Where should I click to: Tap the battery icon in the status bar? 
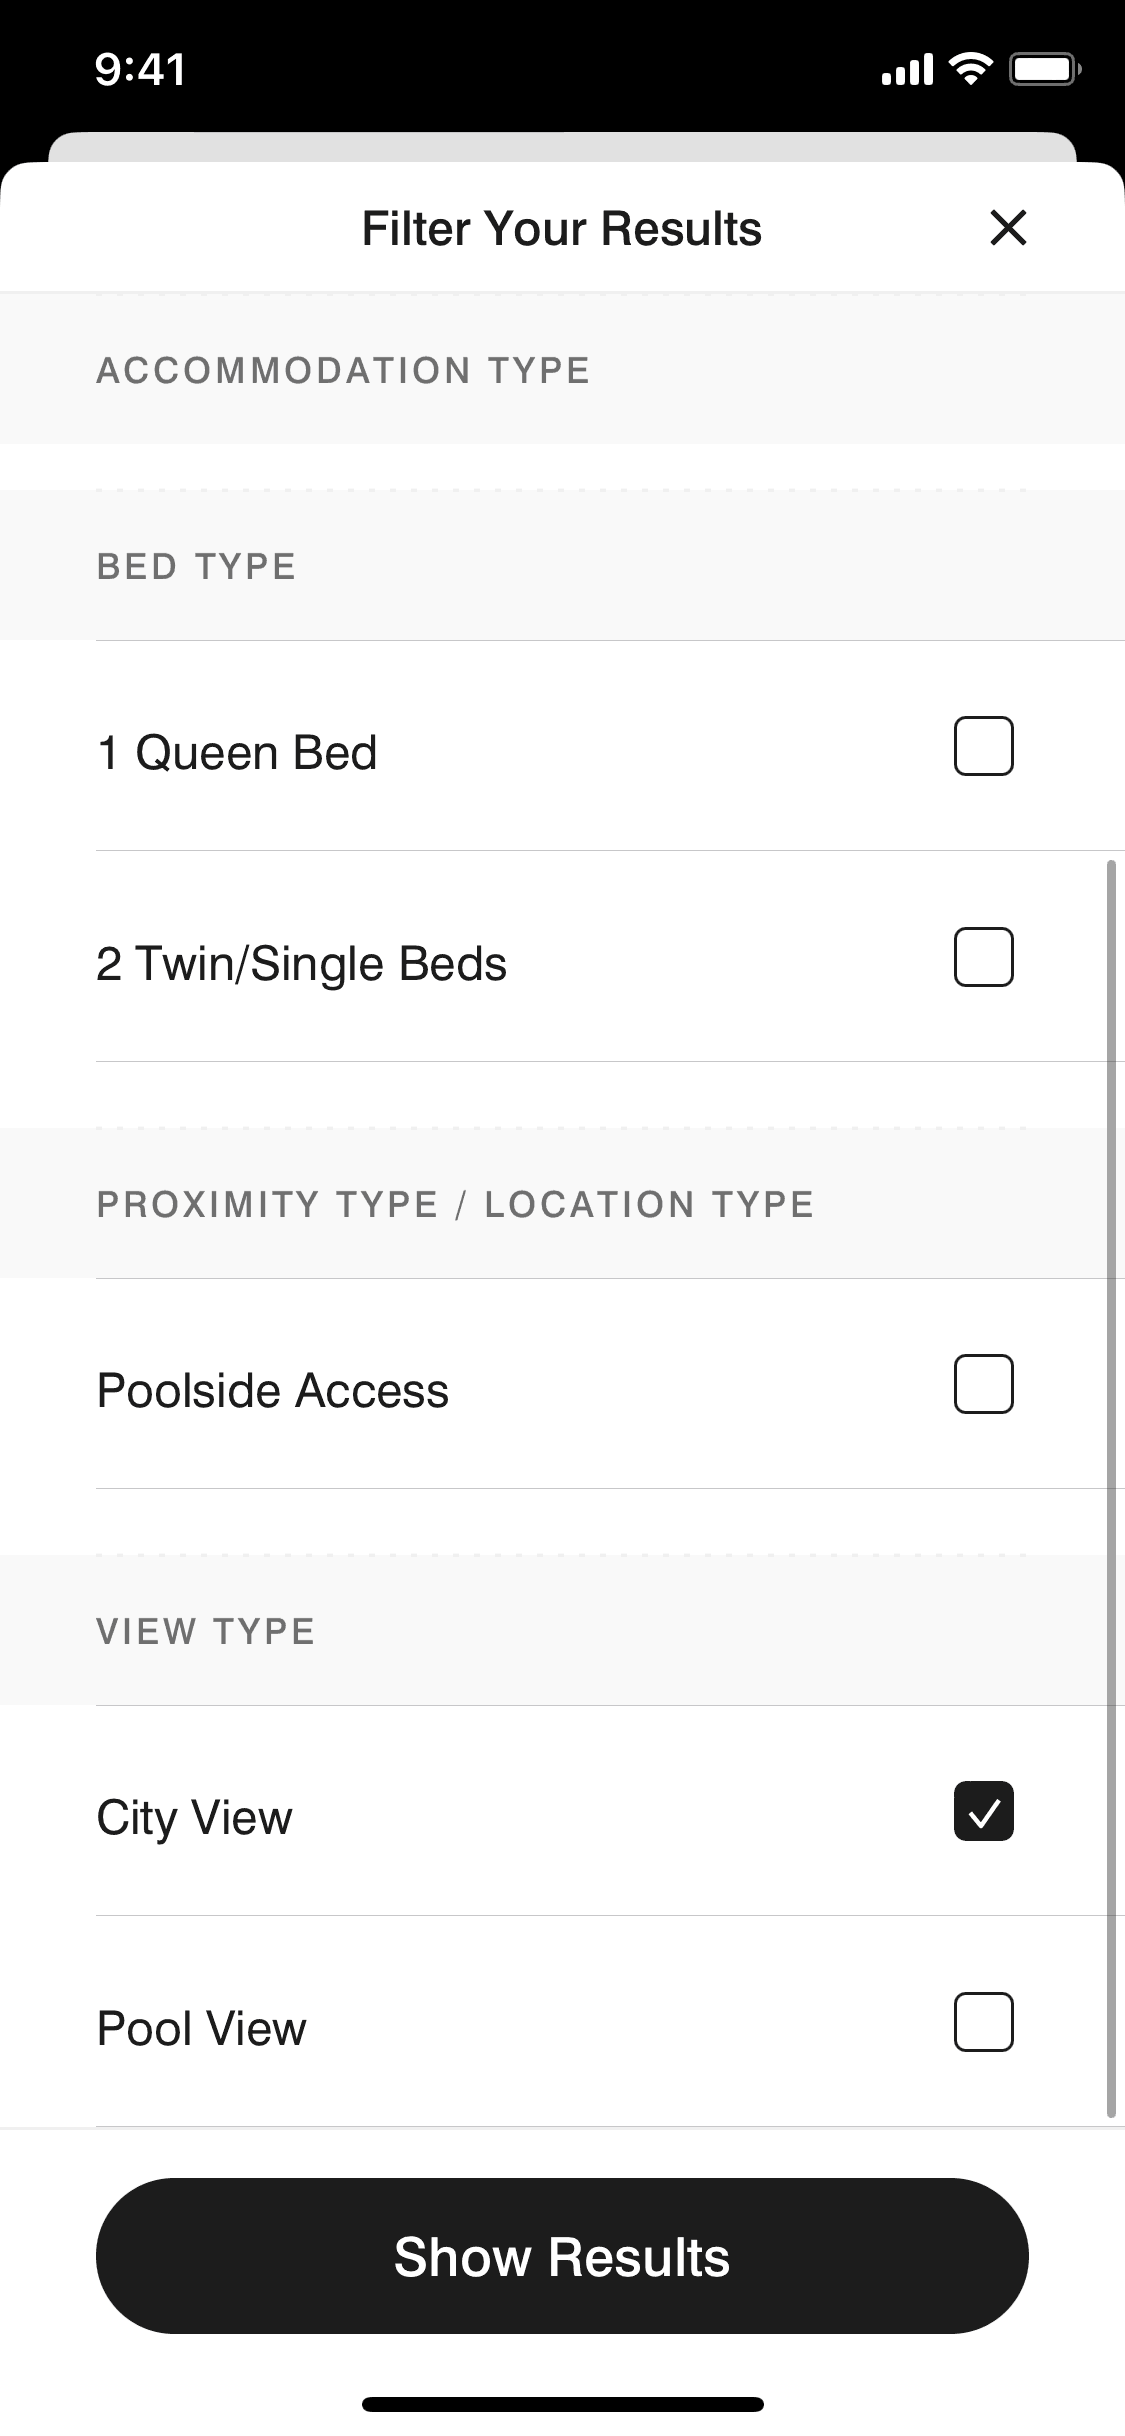point(1045,69)
